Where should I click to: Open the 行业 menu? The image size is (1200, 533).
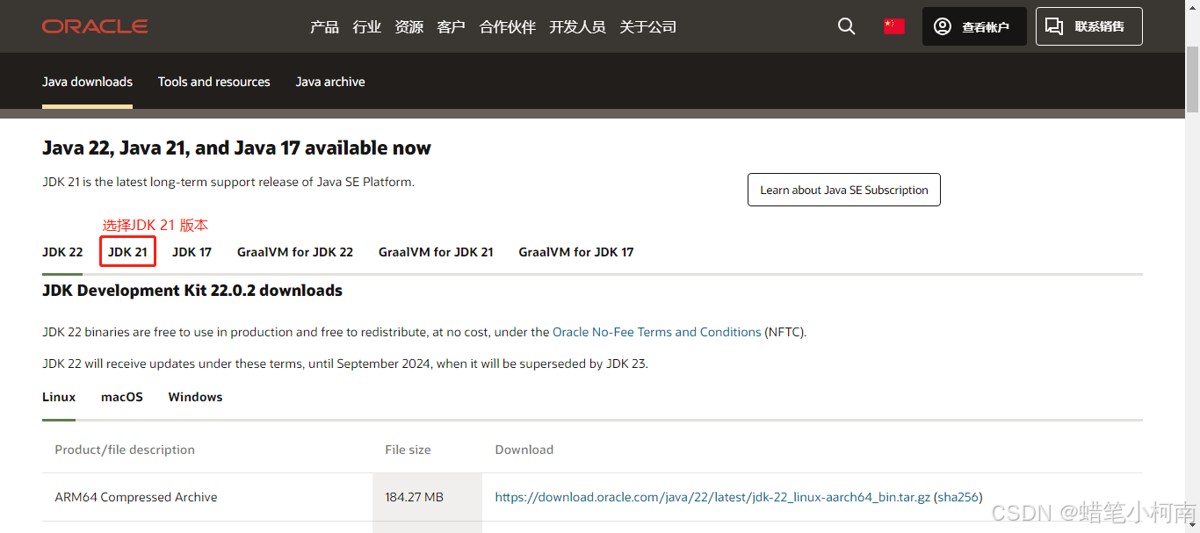coord(367,27)
